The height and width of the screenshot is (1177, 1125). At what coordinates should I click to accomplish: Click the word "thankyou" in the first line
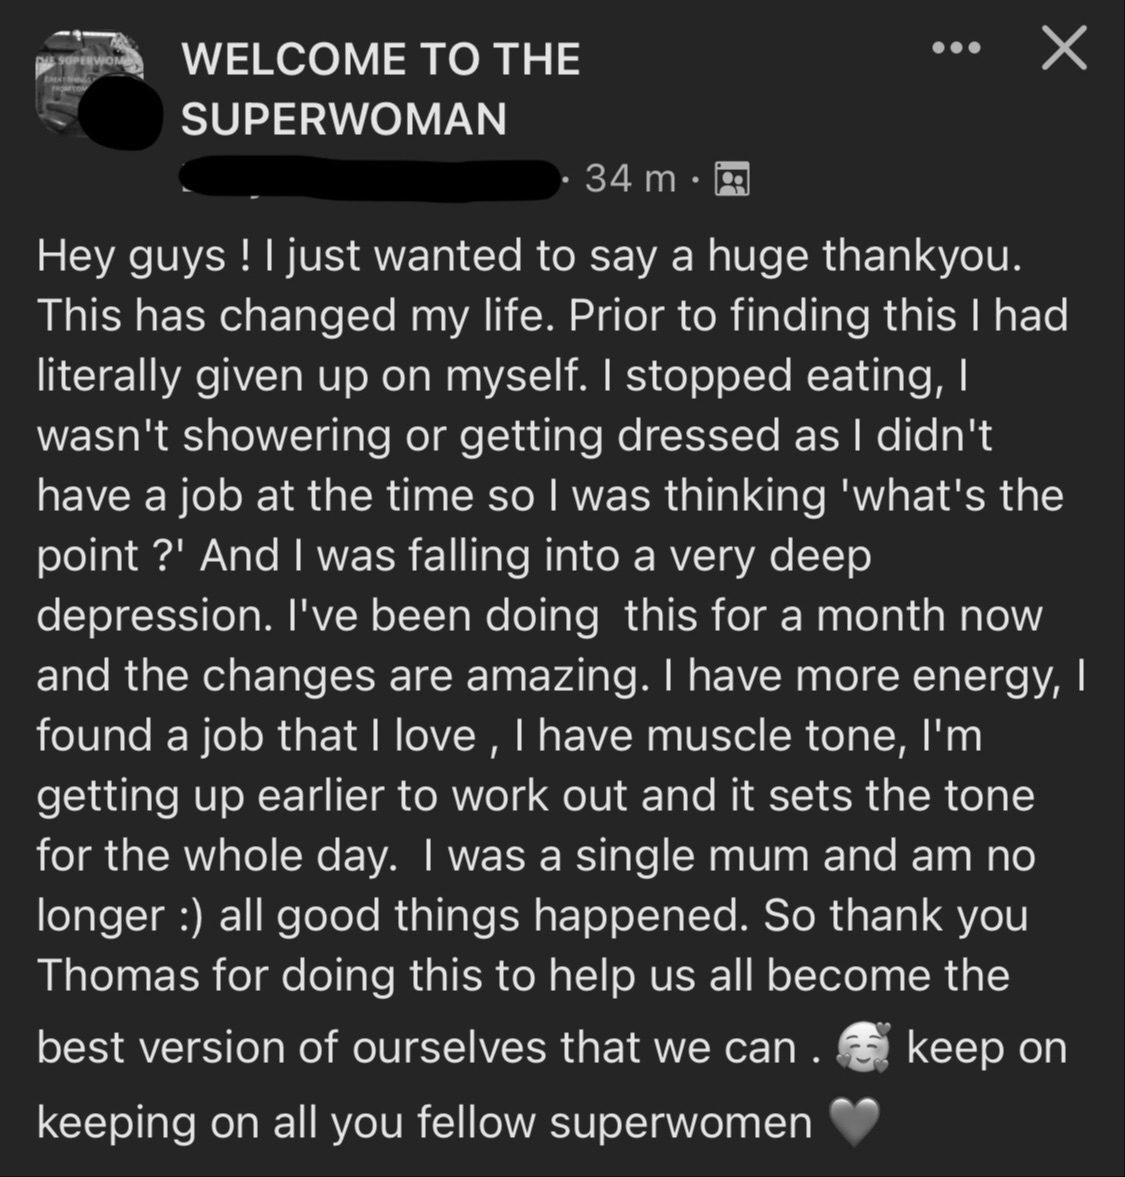click(x=921, y=257)
